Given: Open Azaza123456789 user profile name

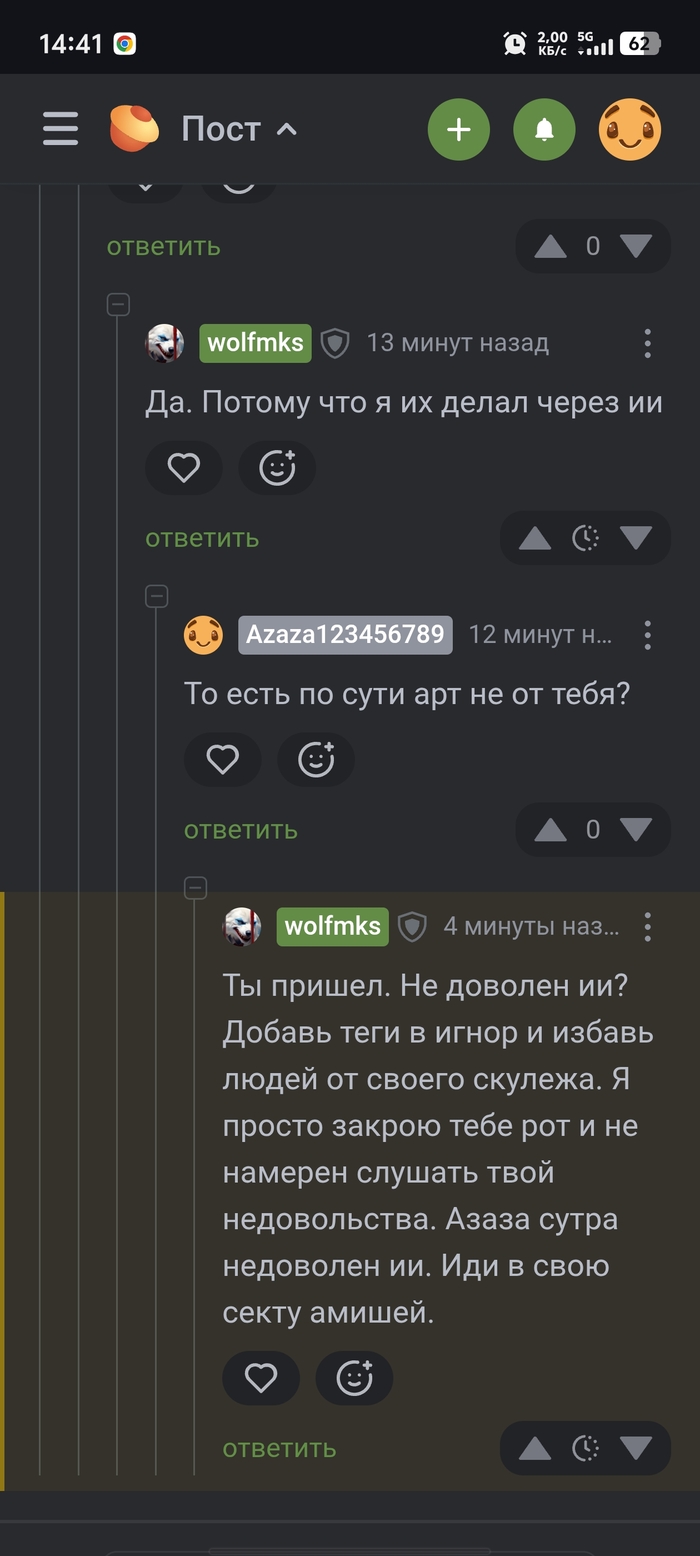Looking at the screenshot, I should [x=345, y=635].
